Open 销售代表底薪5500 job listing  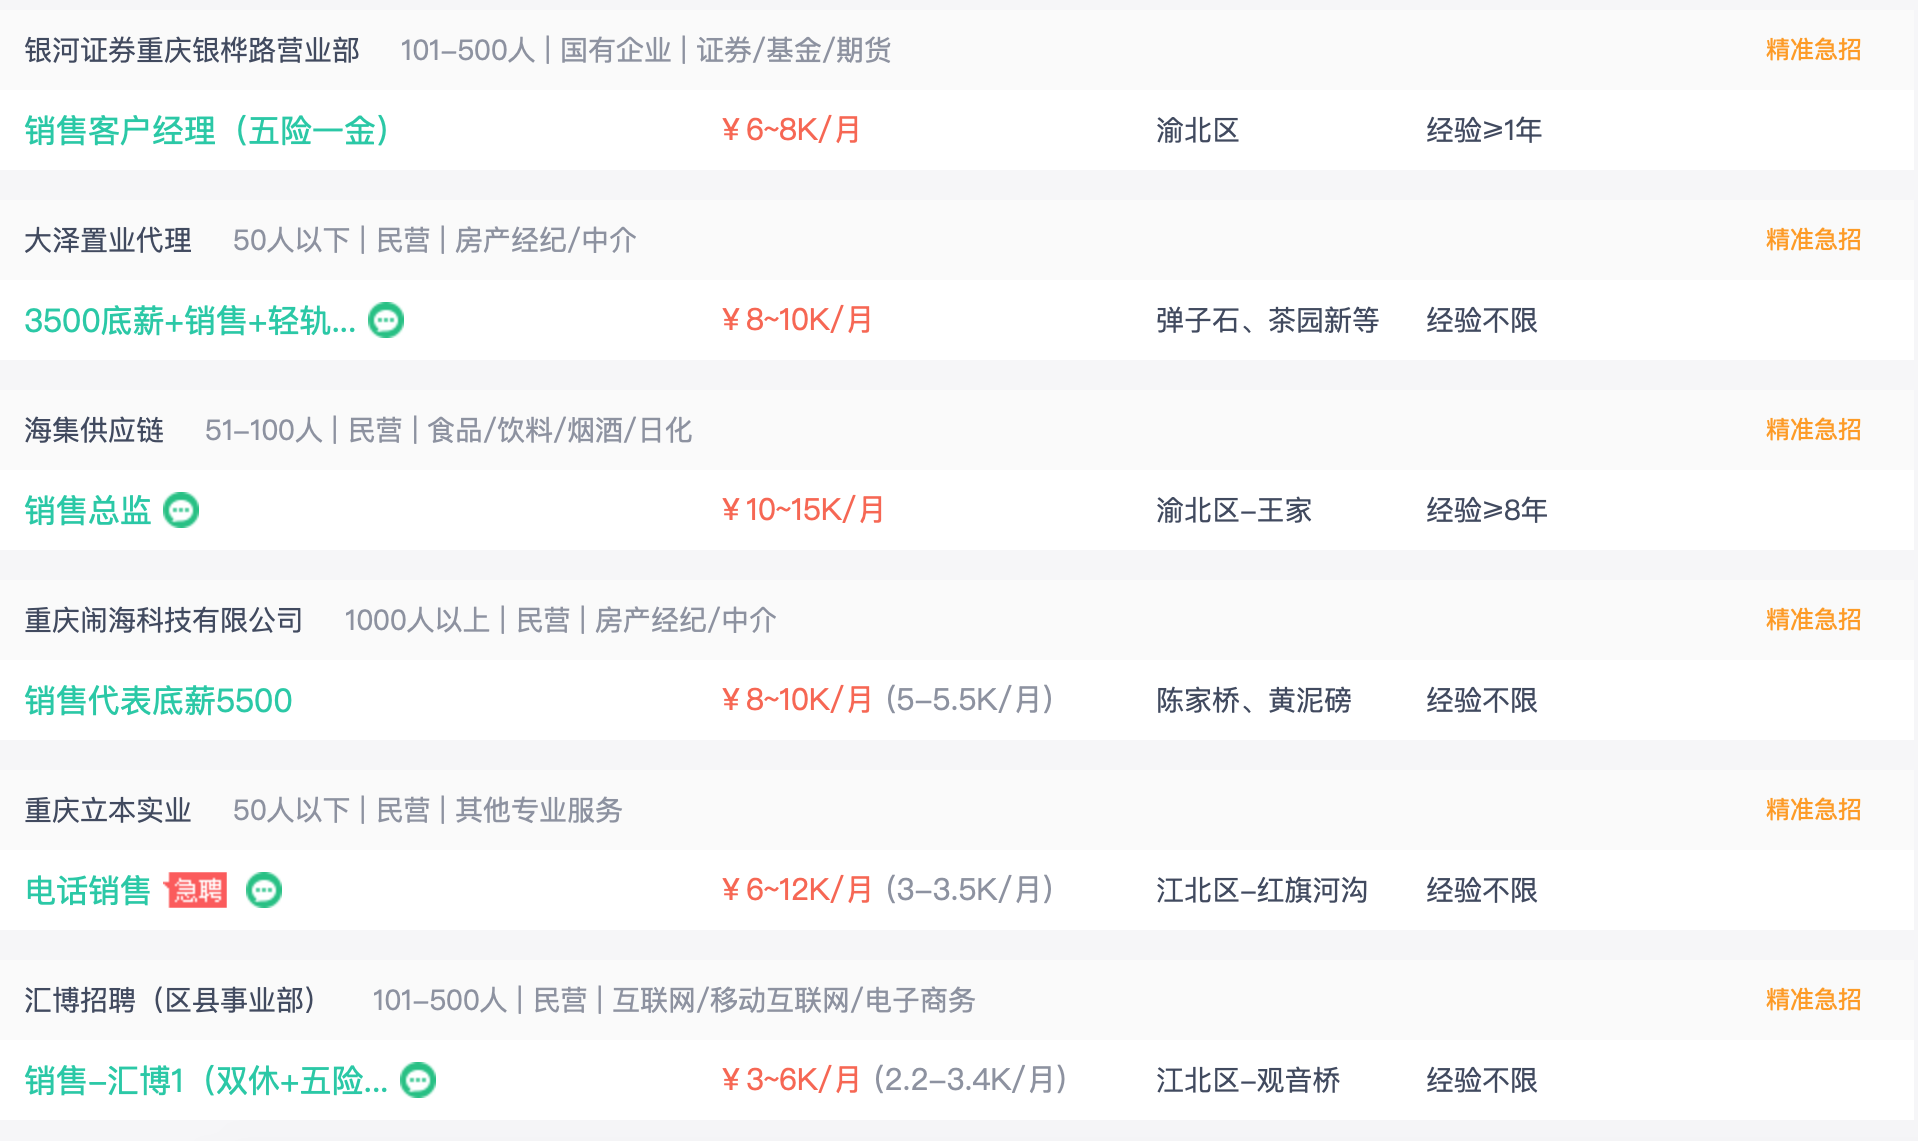pos(158,700)
